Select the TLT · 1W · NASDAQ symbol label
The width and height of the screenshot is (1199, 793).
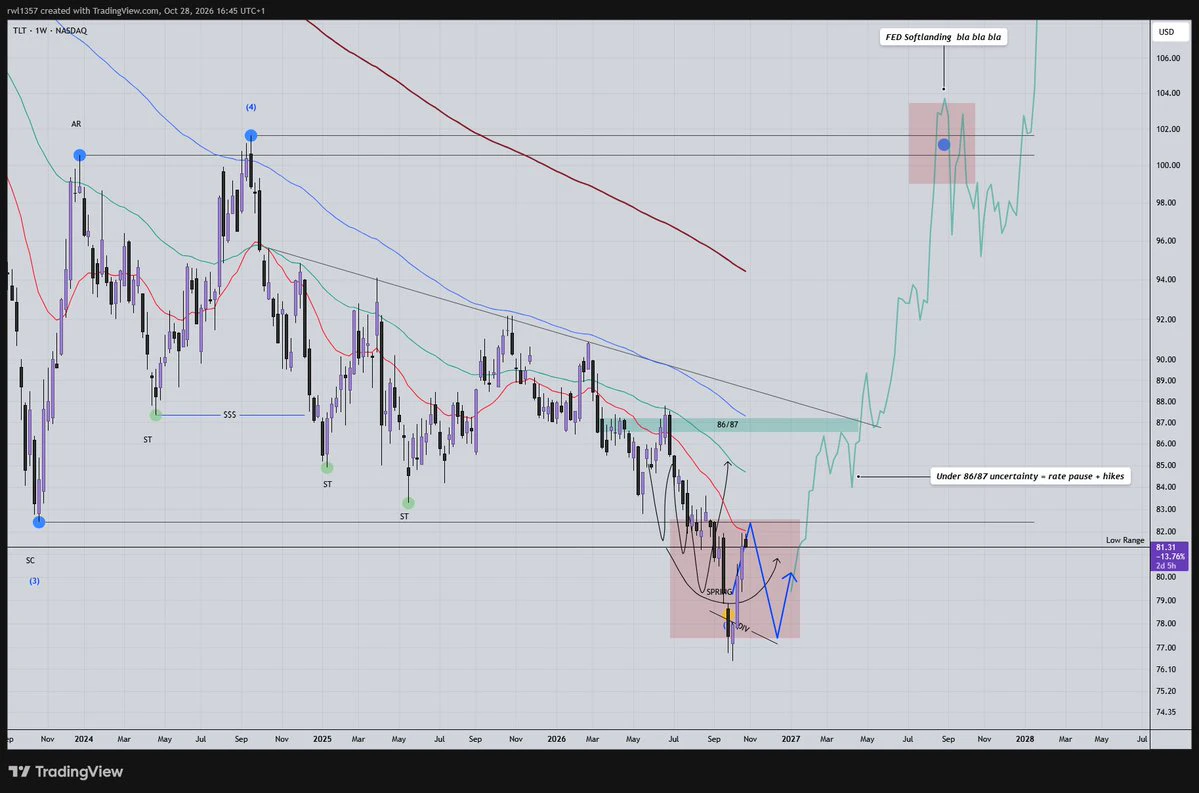[x=50, y=31]
